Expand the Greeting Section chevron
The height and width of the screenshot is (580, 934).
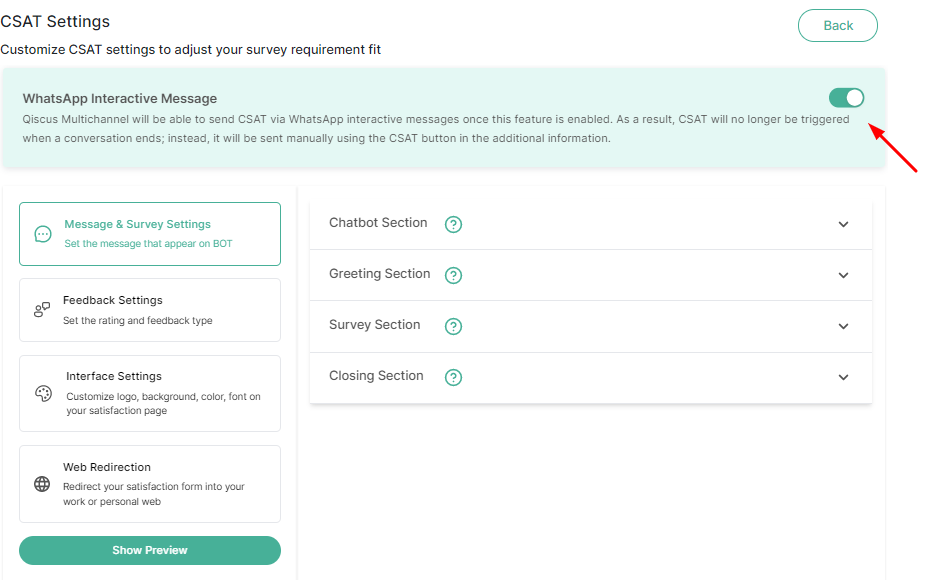pos(843,276)
